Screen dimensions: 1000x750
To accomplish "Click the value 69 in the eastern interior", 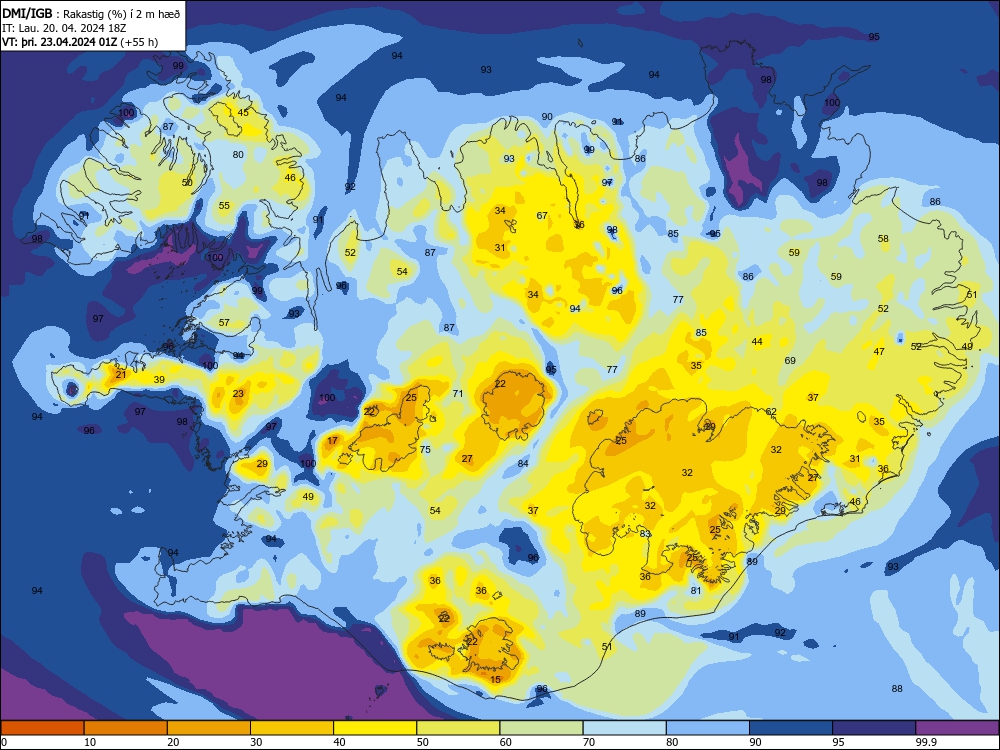I will pyautogui.click(x=790, y=360).
